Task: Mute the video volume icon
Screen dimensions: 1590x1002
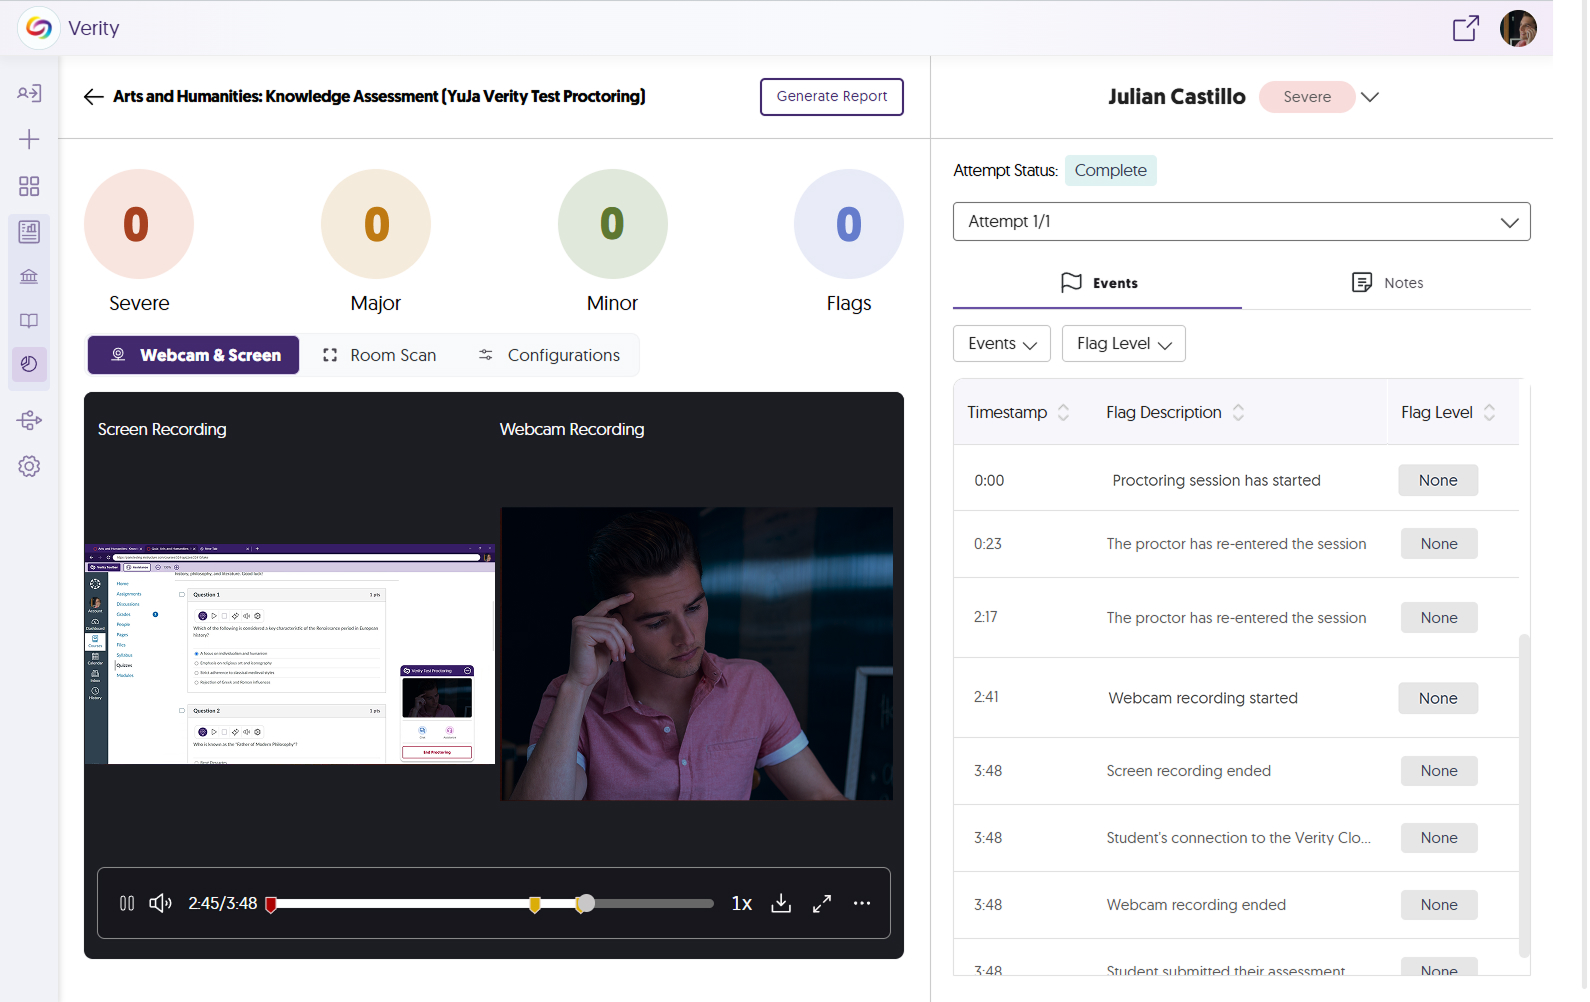Action: 160,903
